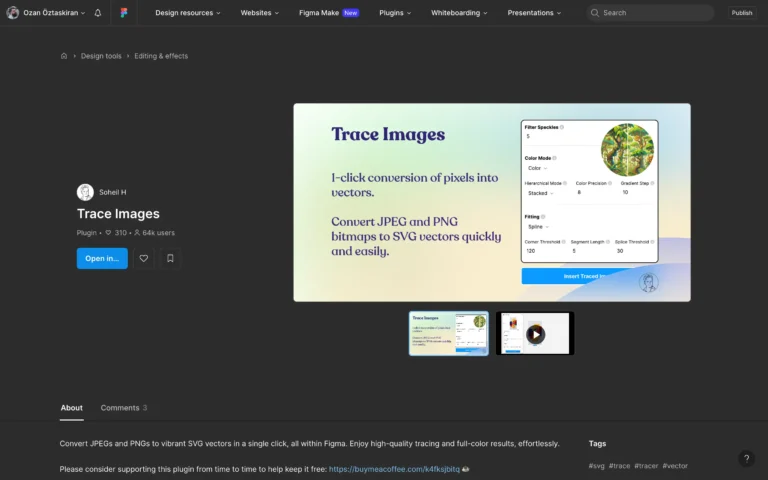The width and height of the screenshot is (768, 480).
Task: Focus the Search field
Action: tap(650, 13)
